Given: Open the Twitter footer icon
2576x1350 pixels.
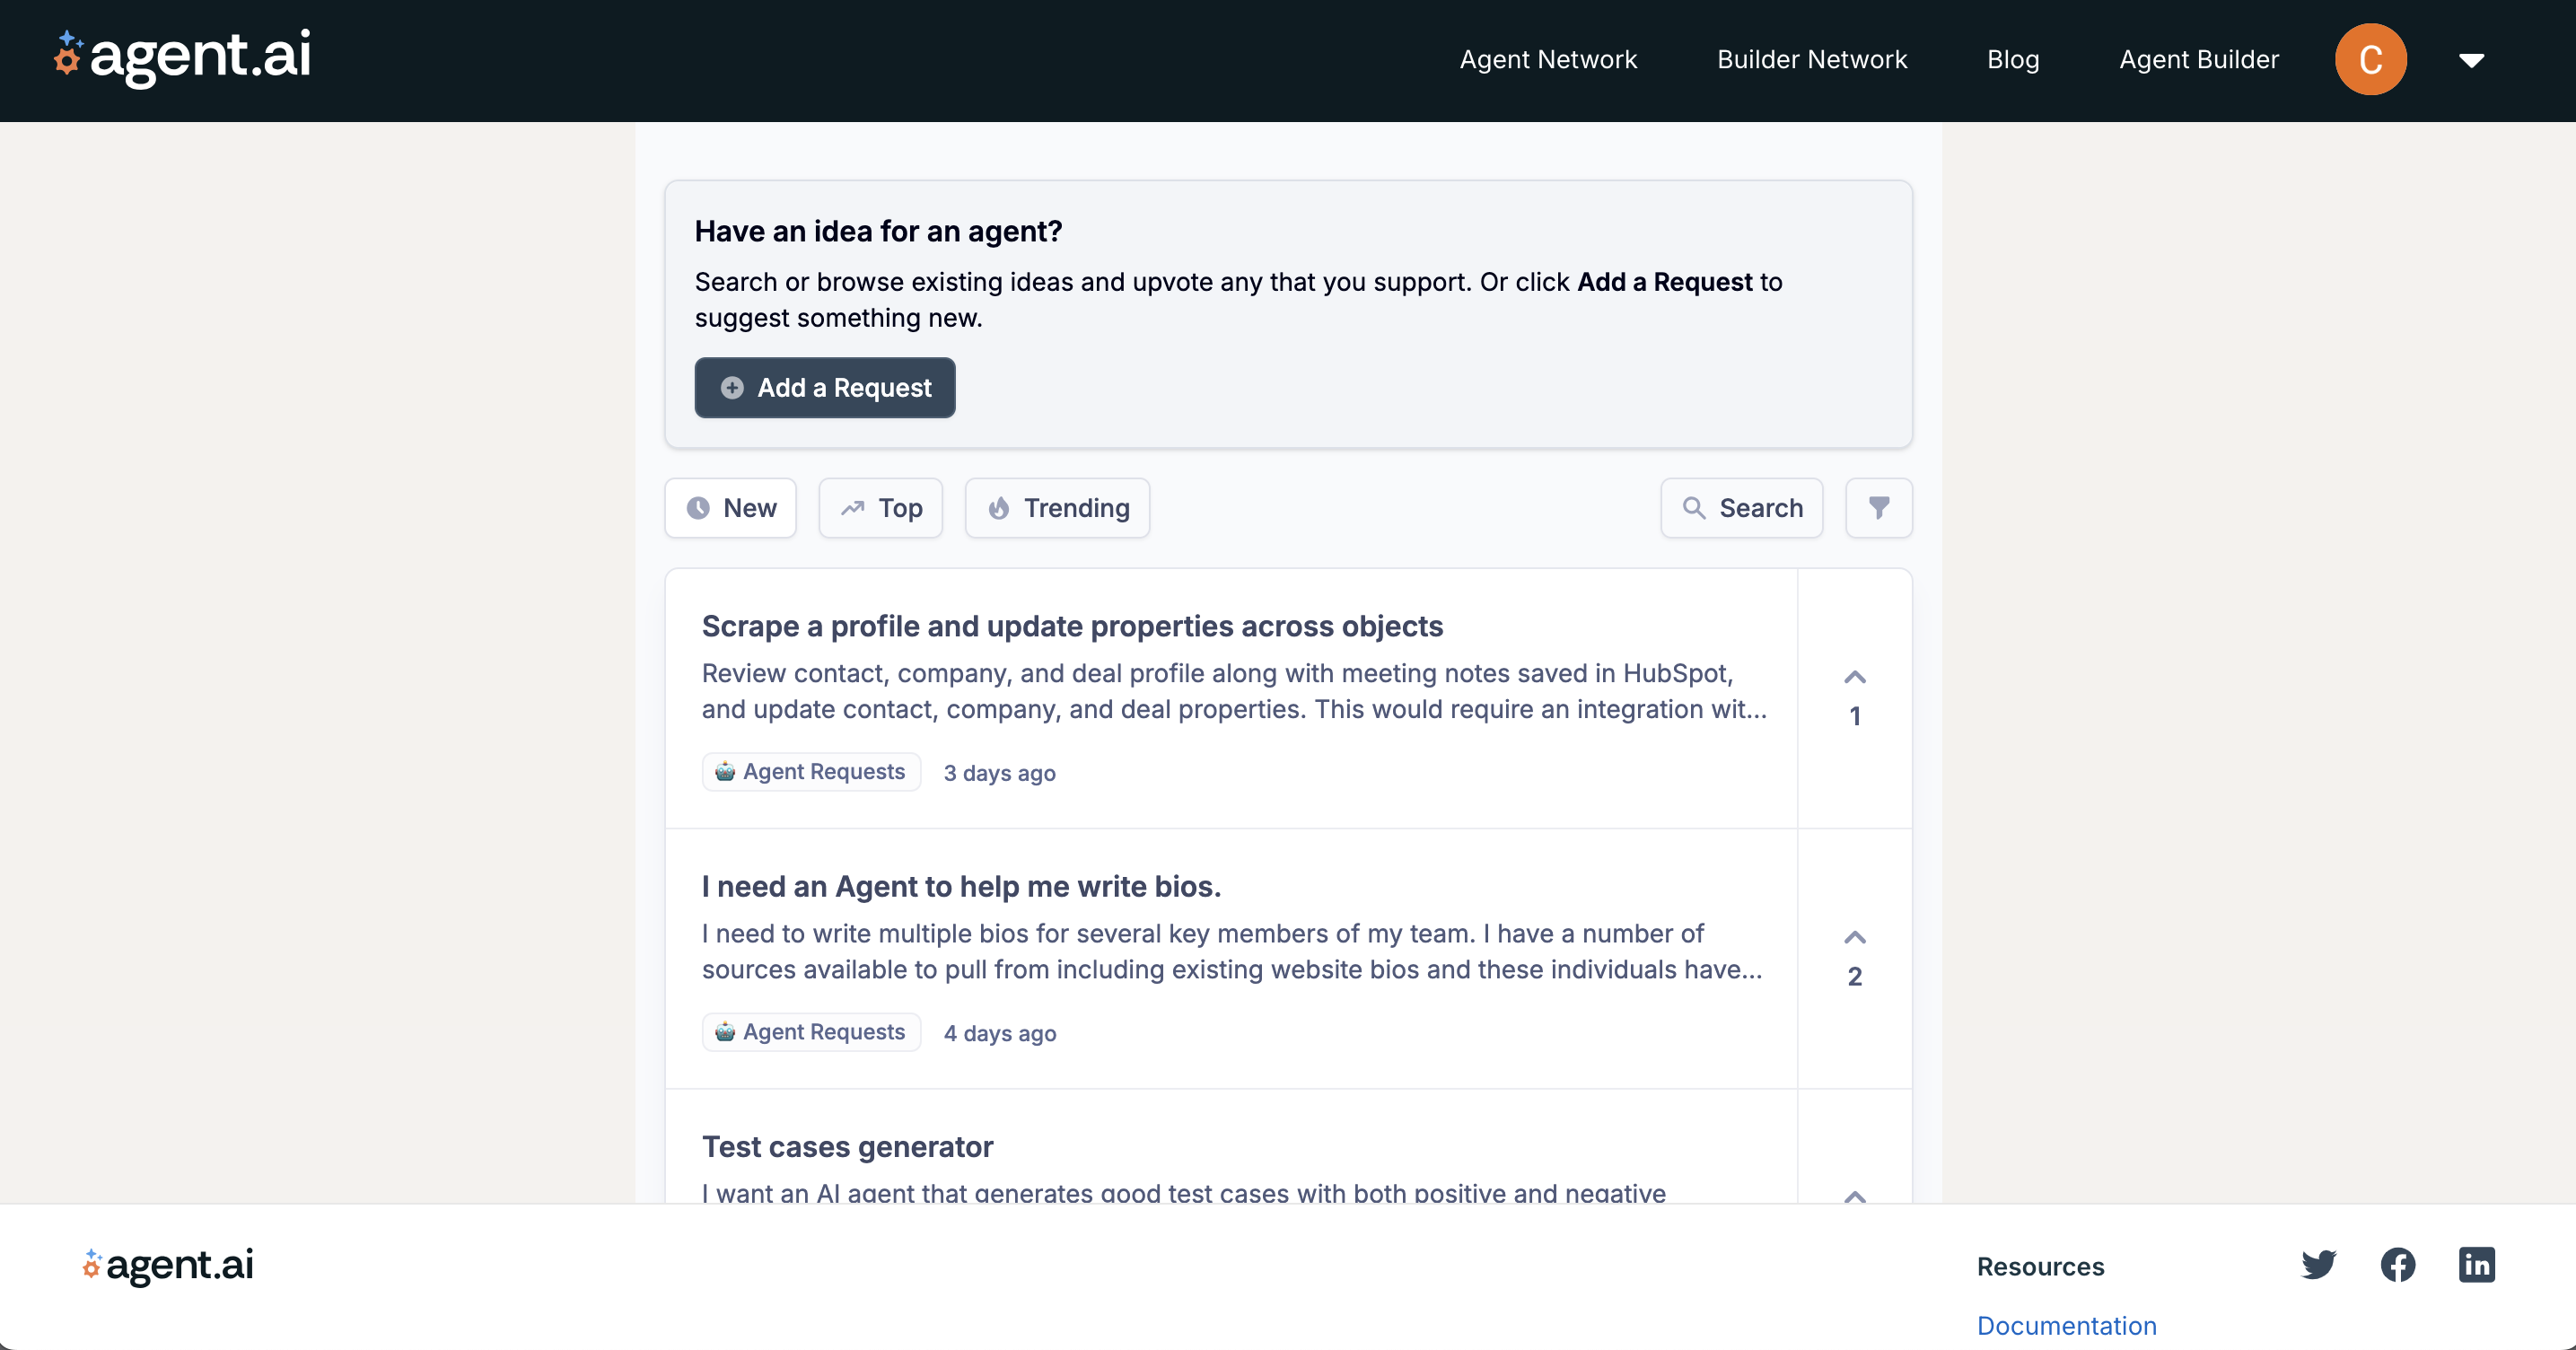Looking at the screenshot, I should point(2318,1265).
